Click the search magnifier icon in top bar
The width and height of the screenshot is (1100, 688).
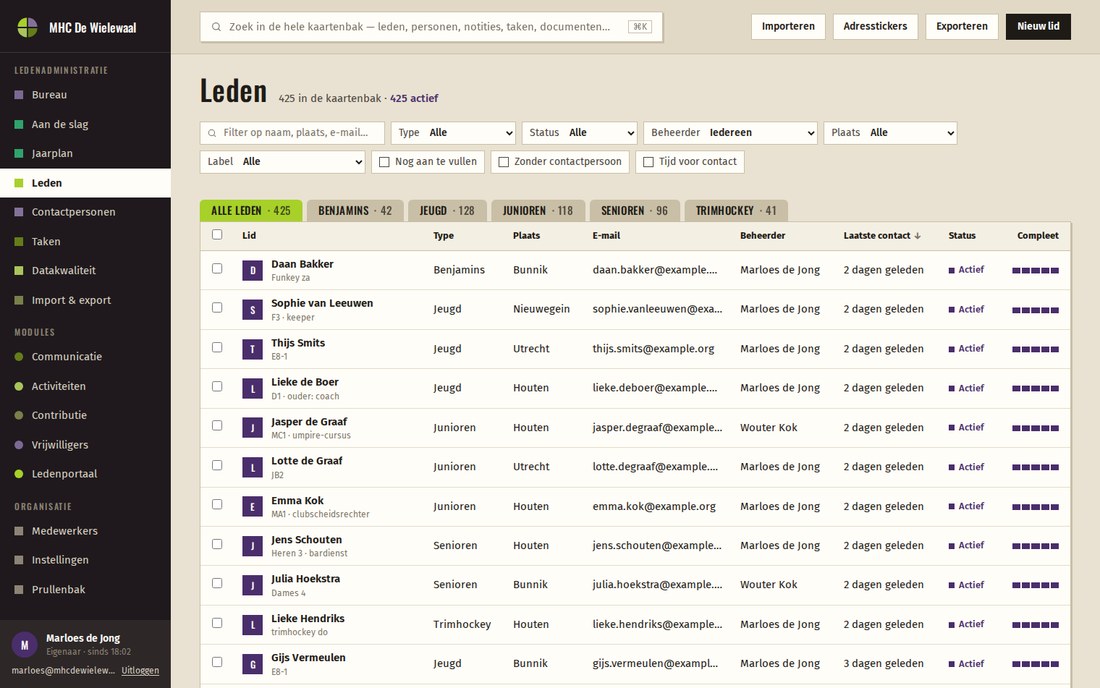[216, 27]
